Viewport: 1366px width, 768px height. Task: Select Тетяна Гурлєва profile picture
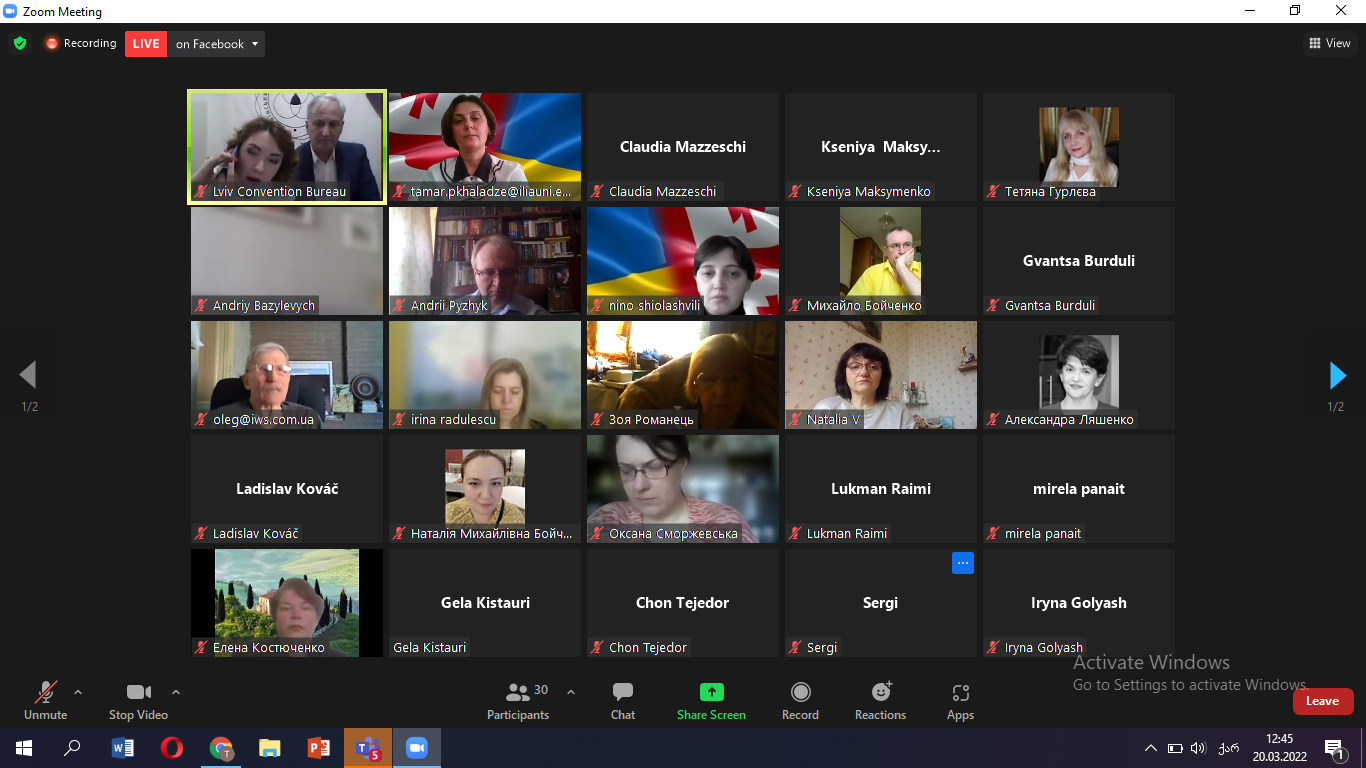click(1079, 146)
